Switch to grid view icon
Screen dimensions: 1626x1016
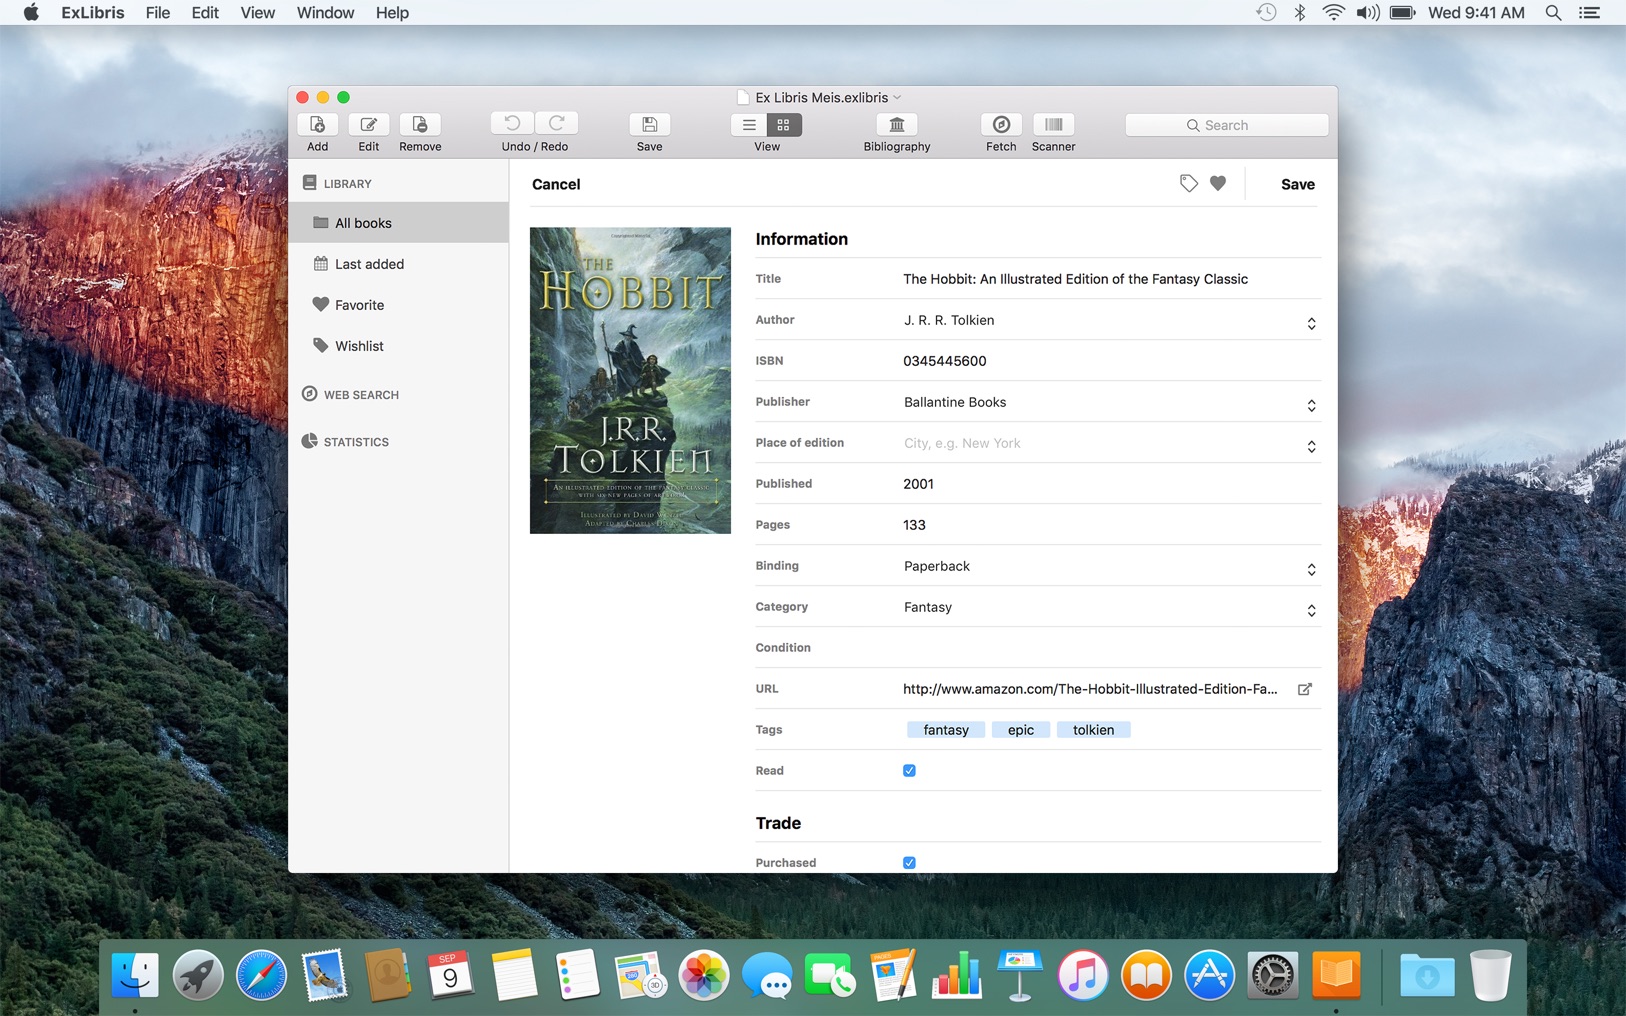click(784, 125)
